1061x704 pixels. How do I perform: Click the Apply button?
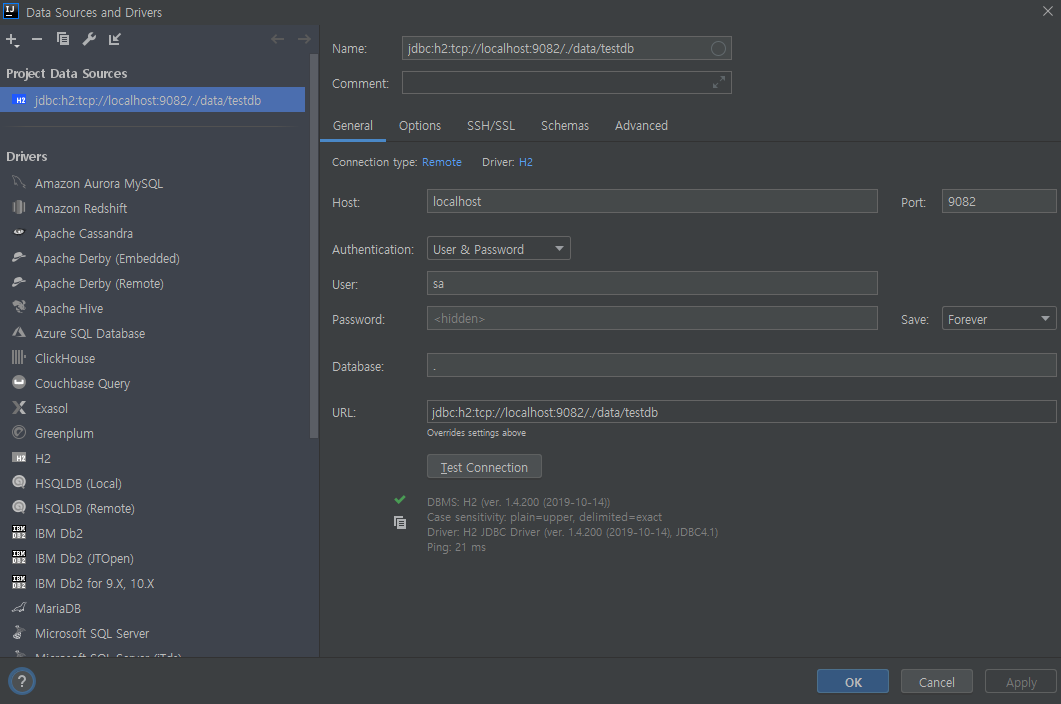1020,682
